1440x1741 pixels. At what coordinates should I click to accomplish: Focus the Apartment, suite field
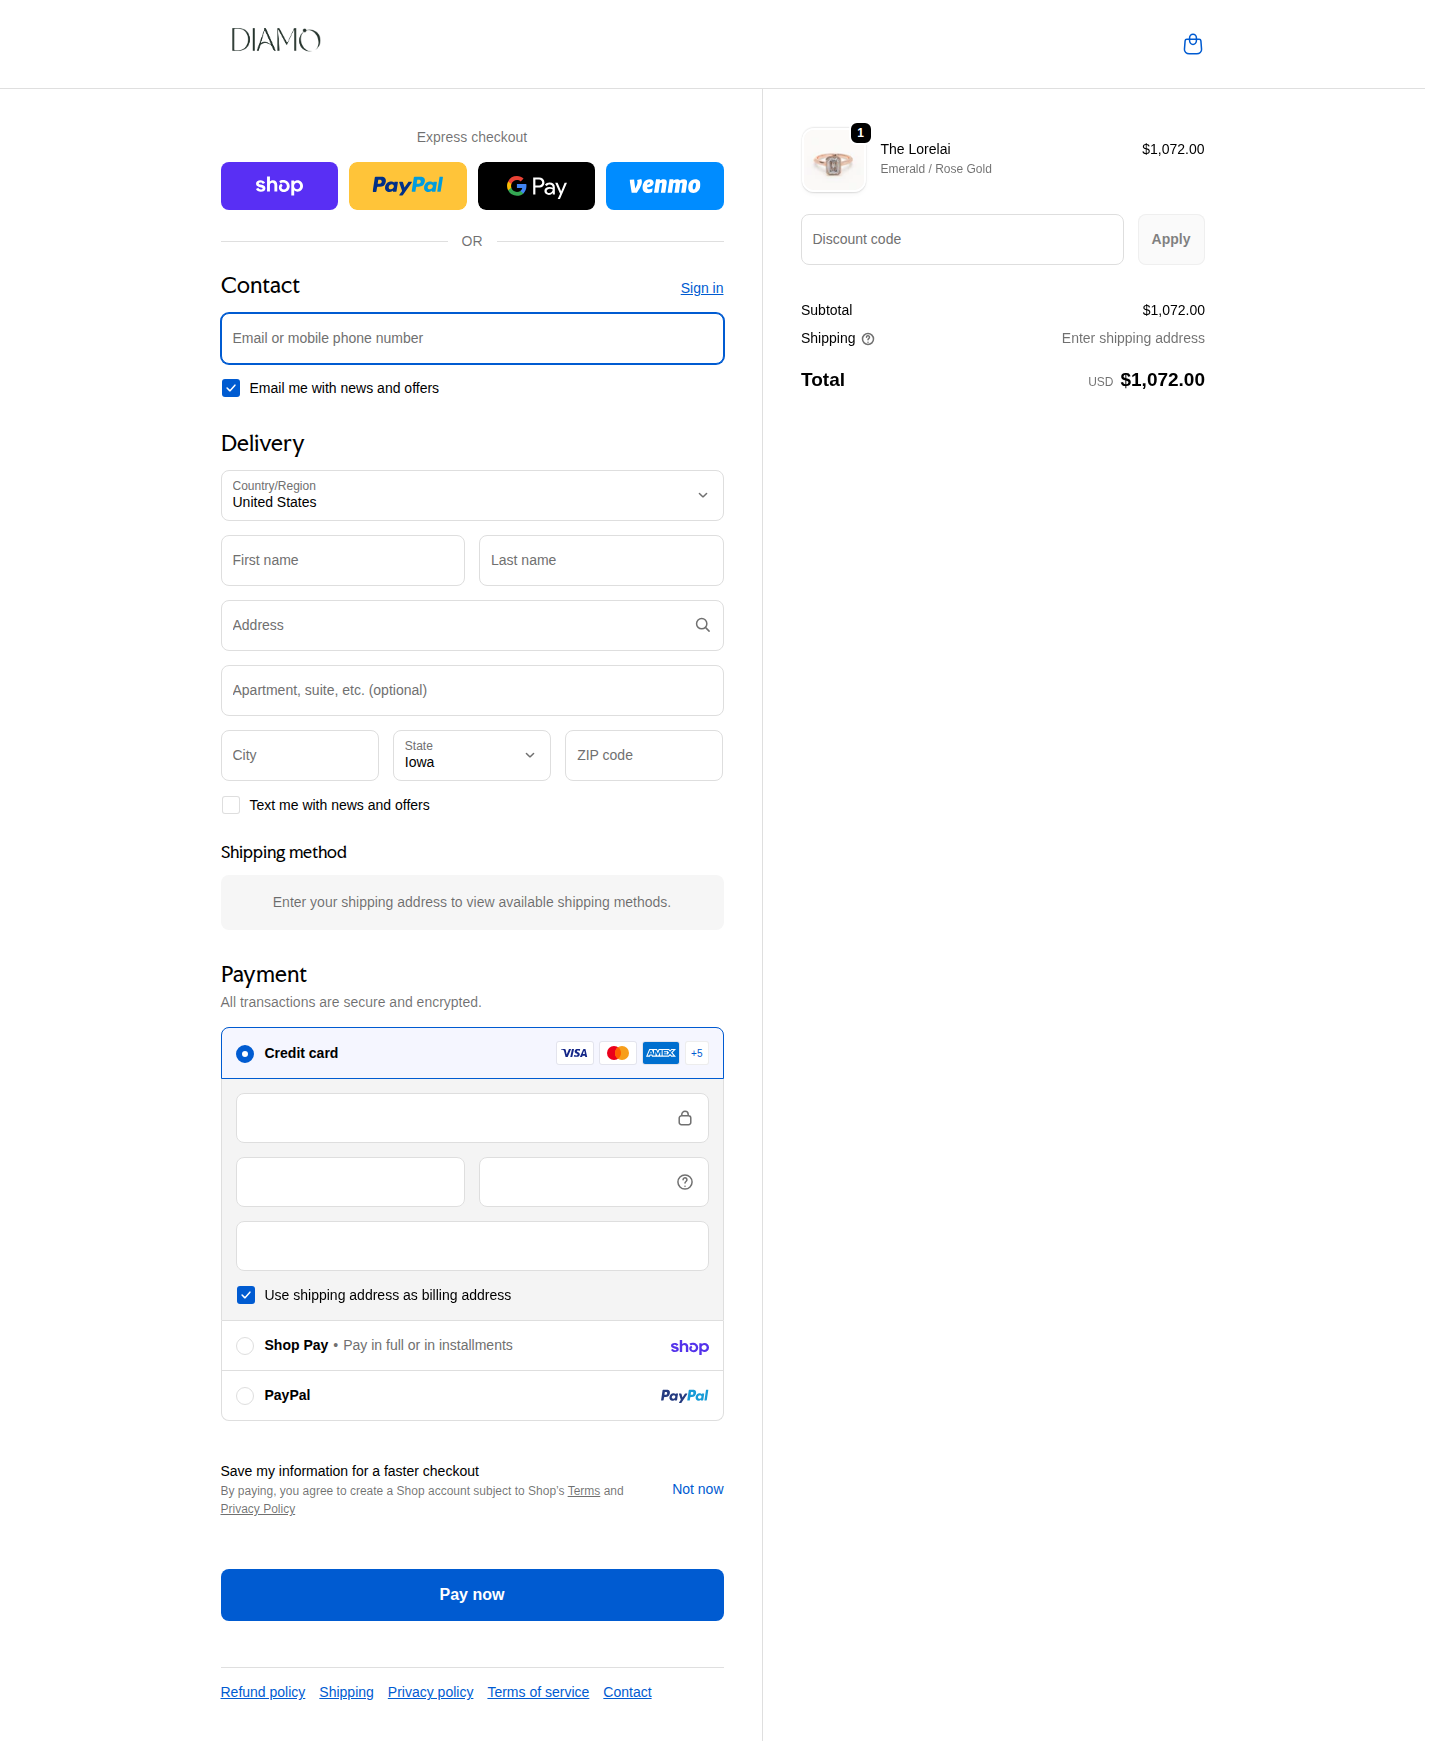[x=472, y=690]
